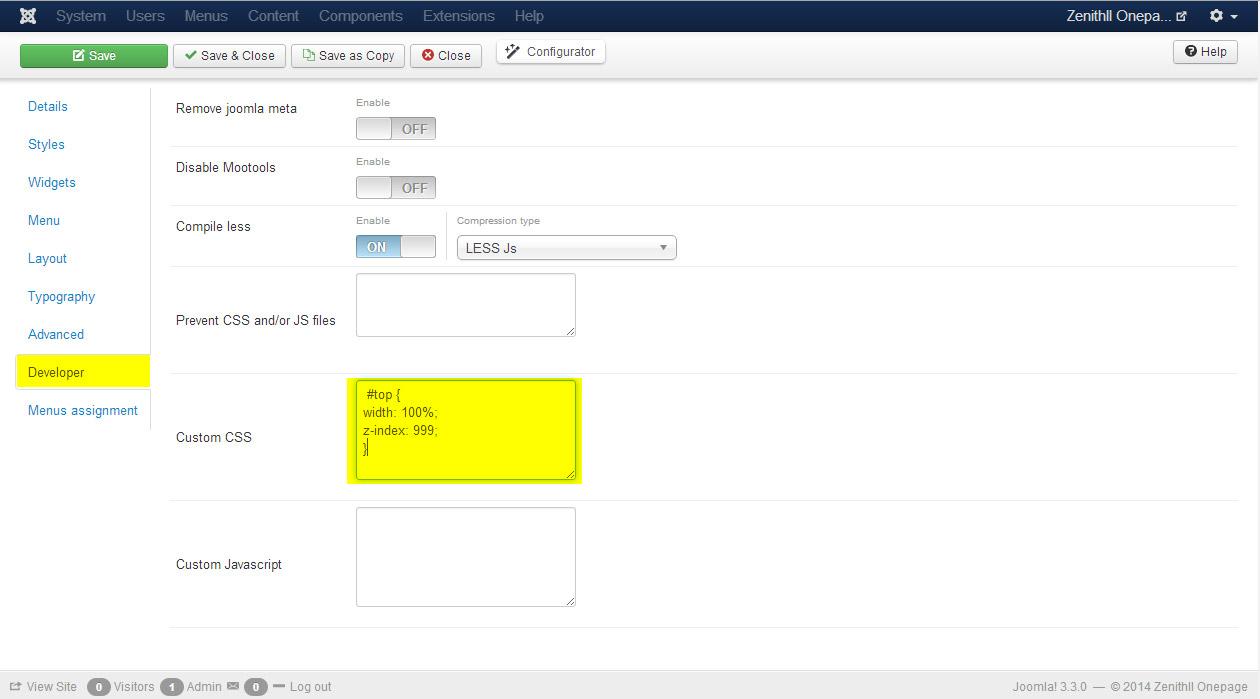Open the Menus assignment tab

coord(83,410)
